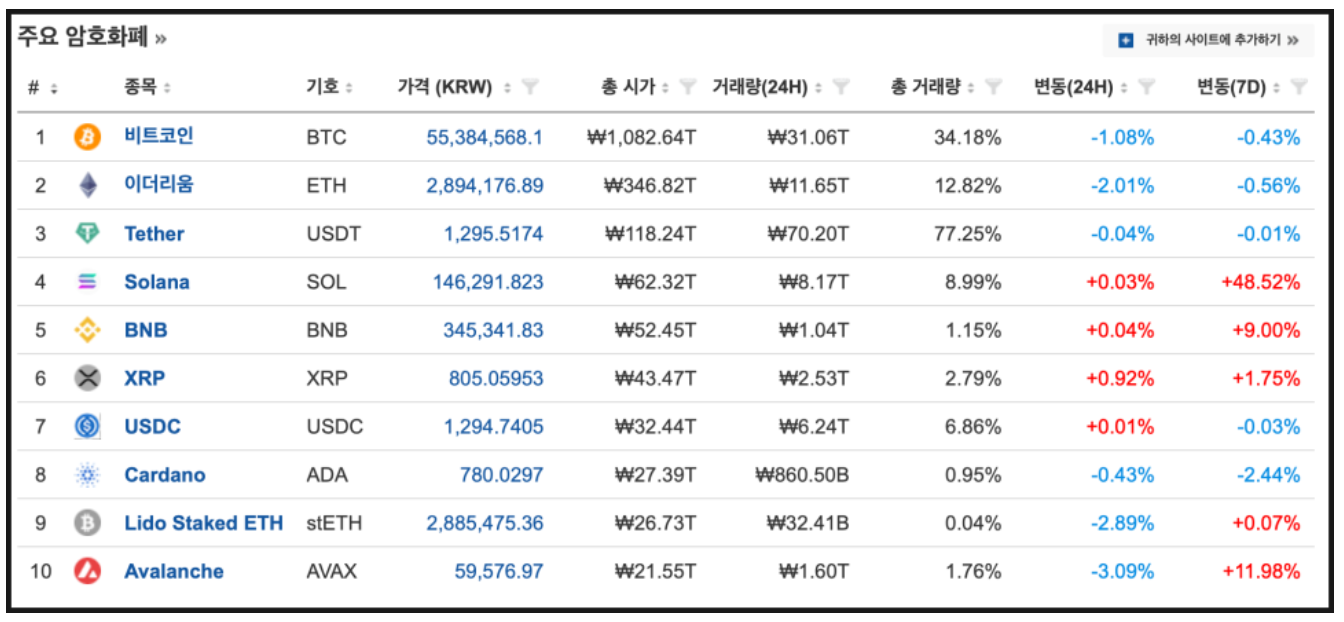Viewport: 1344px width, 622px height.
Task: Open the Tether coin page link
Action: [154, 234]
